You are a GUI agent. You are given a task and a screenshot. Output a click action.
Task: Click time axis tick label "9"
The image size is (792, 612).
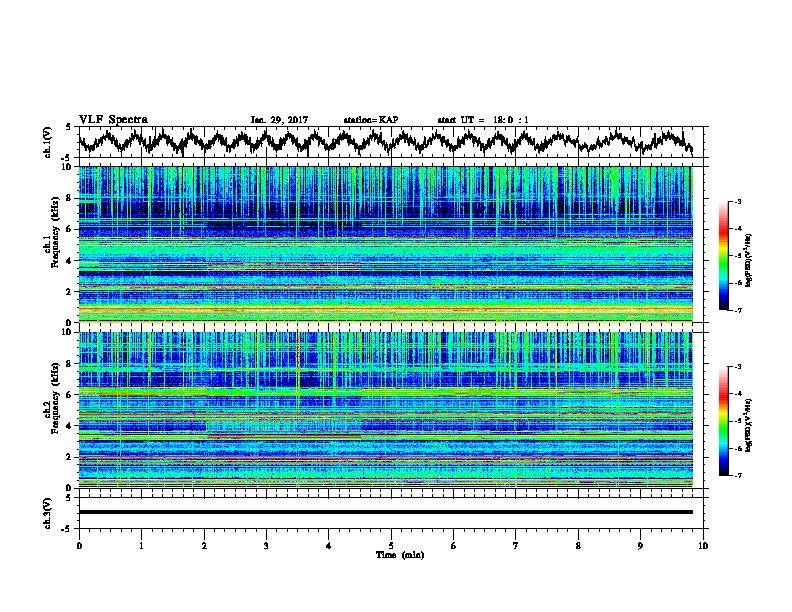(640, 545)
